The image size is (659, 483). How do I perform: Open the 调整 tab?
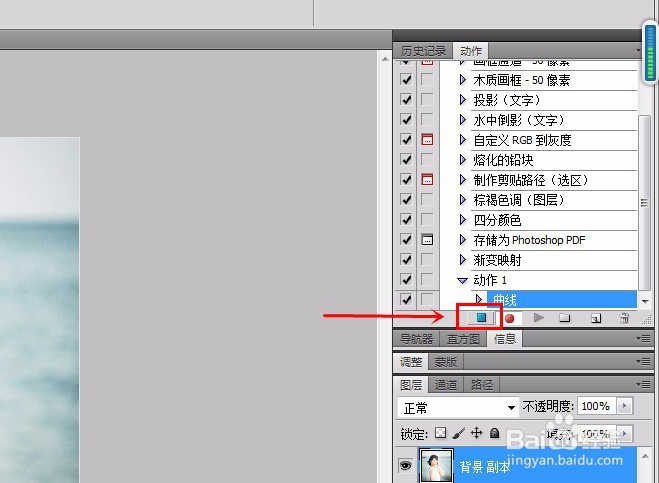coord(411,362)
